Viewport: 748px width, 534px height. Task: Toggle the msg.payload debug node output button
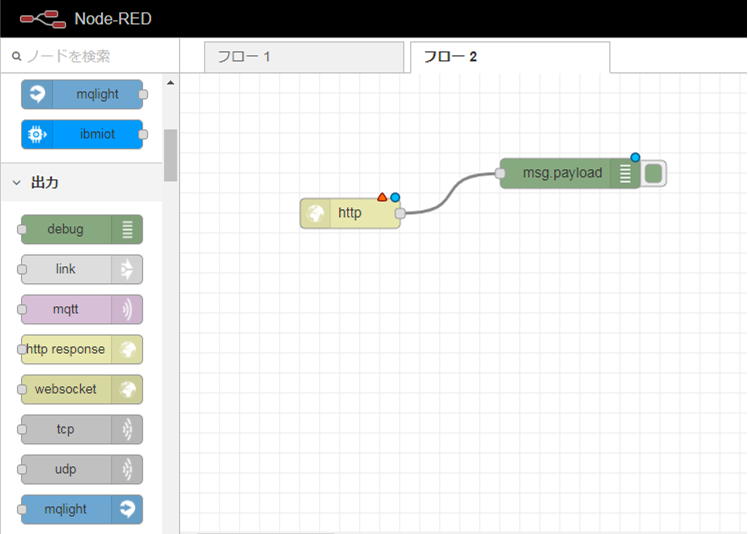(x=653, y=173)
